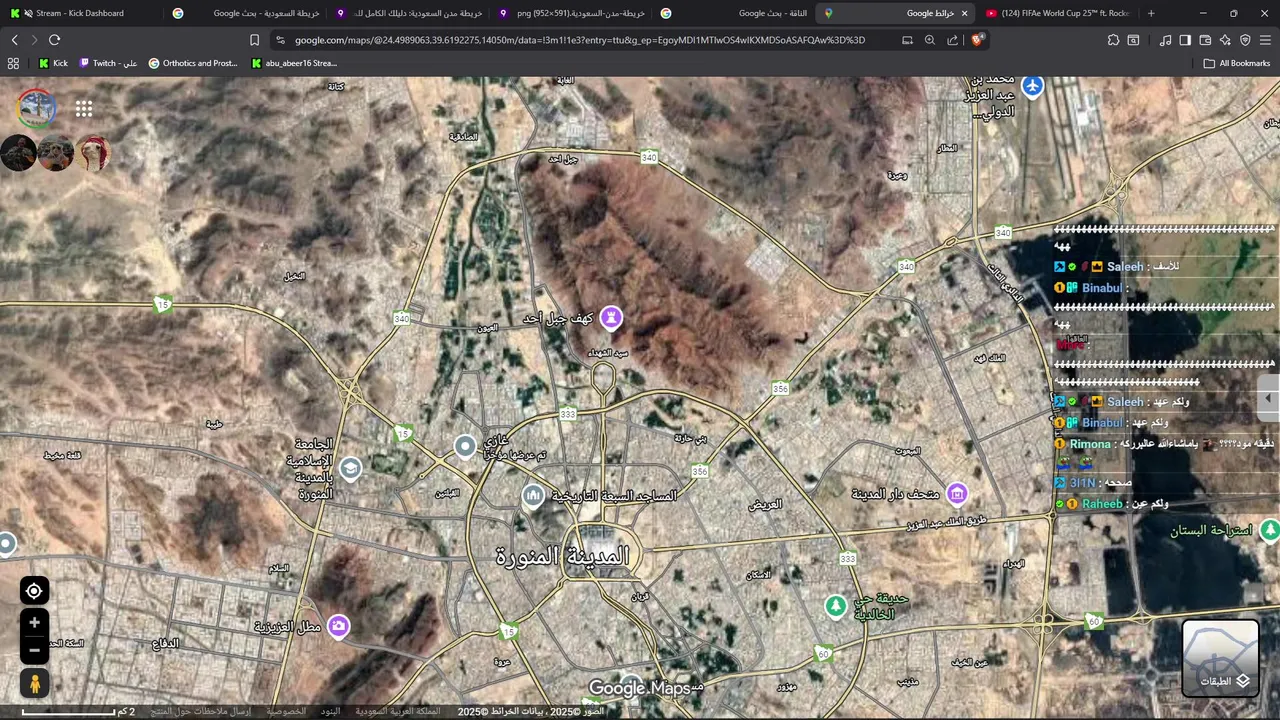Zoom in with the plus button
The width and height of the screenshot is (1280, 720).
click(x=34, y=623)
